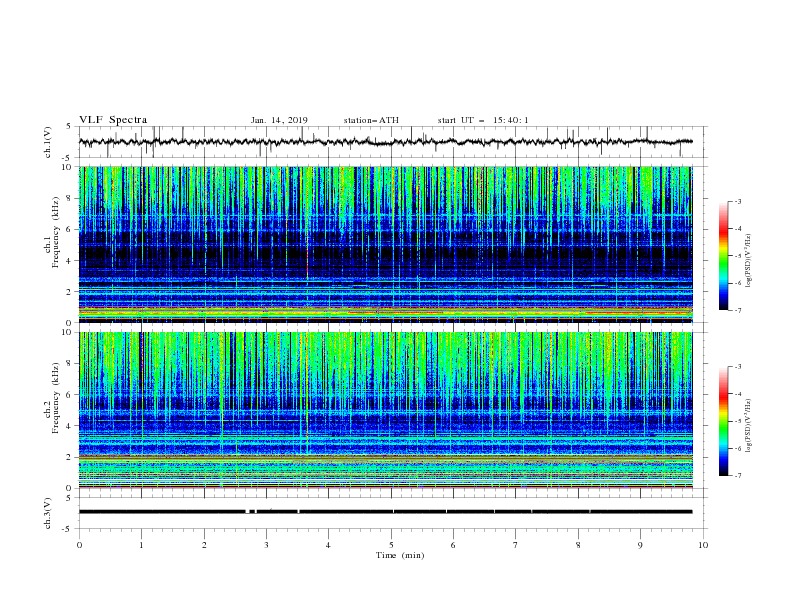Click the ch.2 spectrogram panel

pyautogui.click(x=385, y=410)
